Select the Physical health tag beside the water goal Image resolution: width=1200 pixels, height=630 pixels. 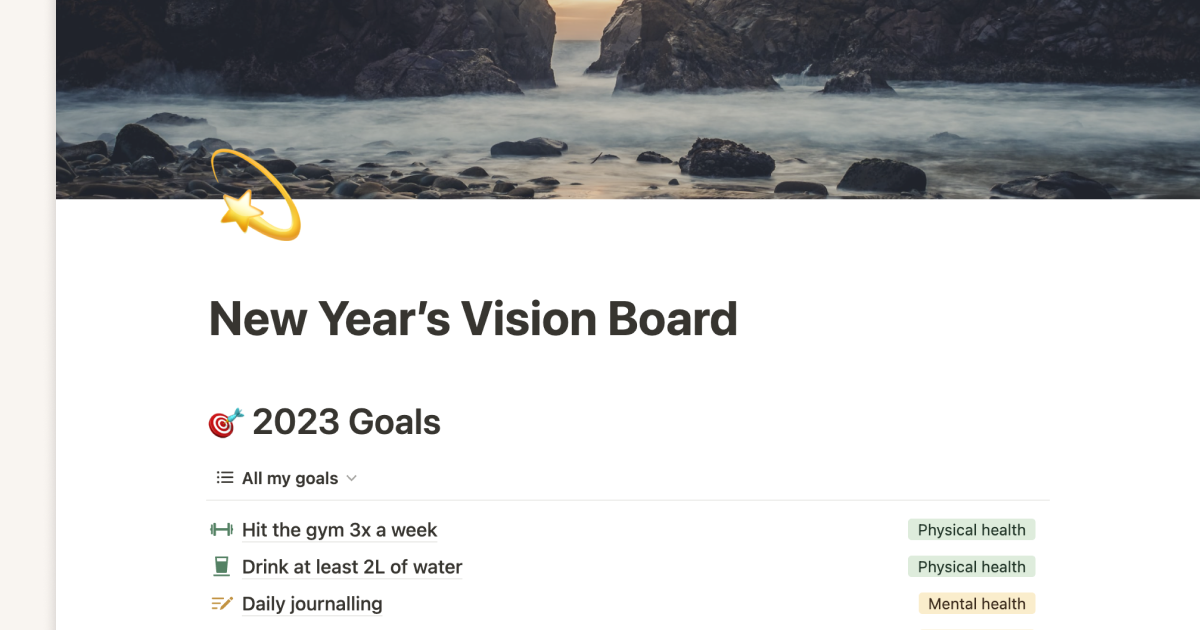(x=971, y=566)
